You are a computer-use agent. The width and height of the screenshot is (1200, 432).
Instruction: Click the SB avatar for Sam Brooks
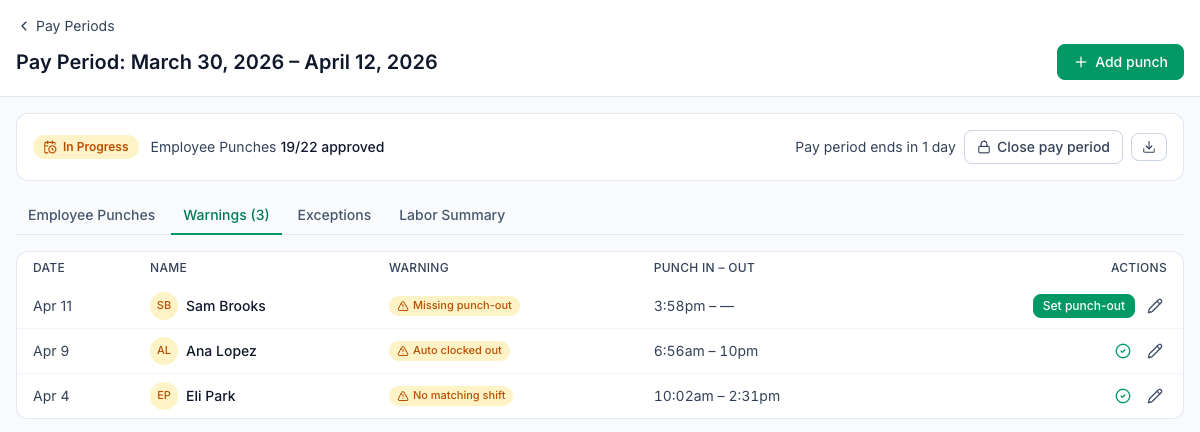pos(164,306)
